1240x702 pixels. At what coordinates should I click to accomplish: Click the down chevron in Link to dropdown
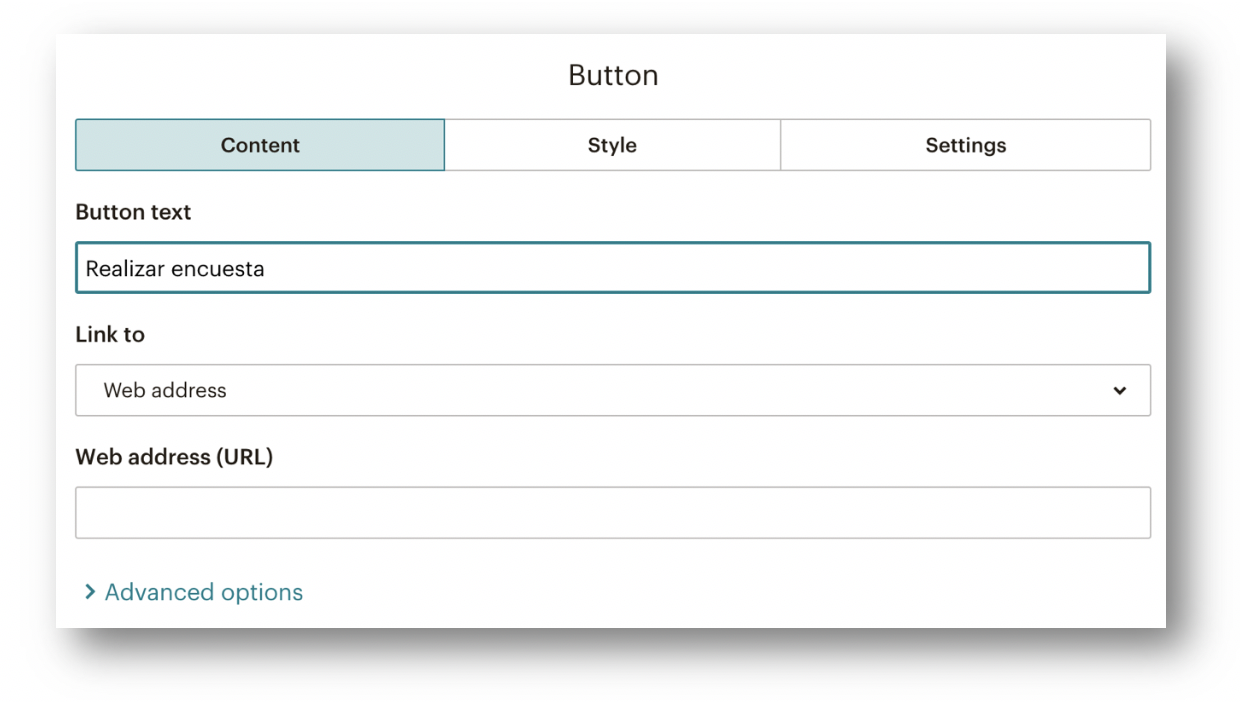pyautogui.click(x=1119, y=391)
